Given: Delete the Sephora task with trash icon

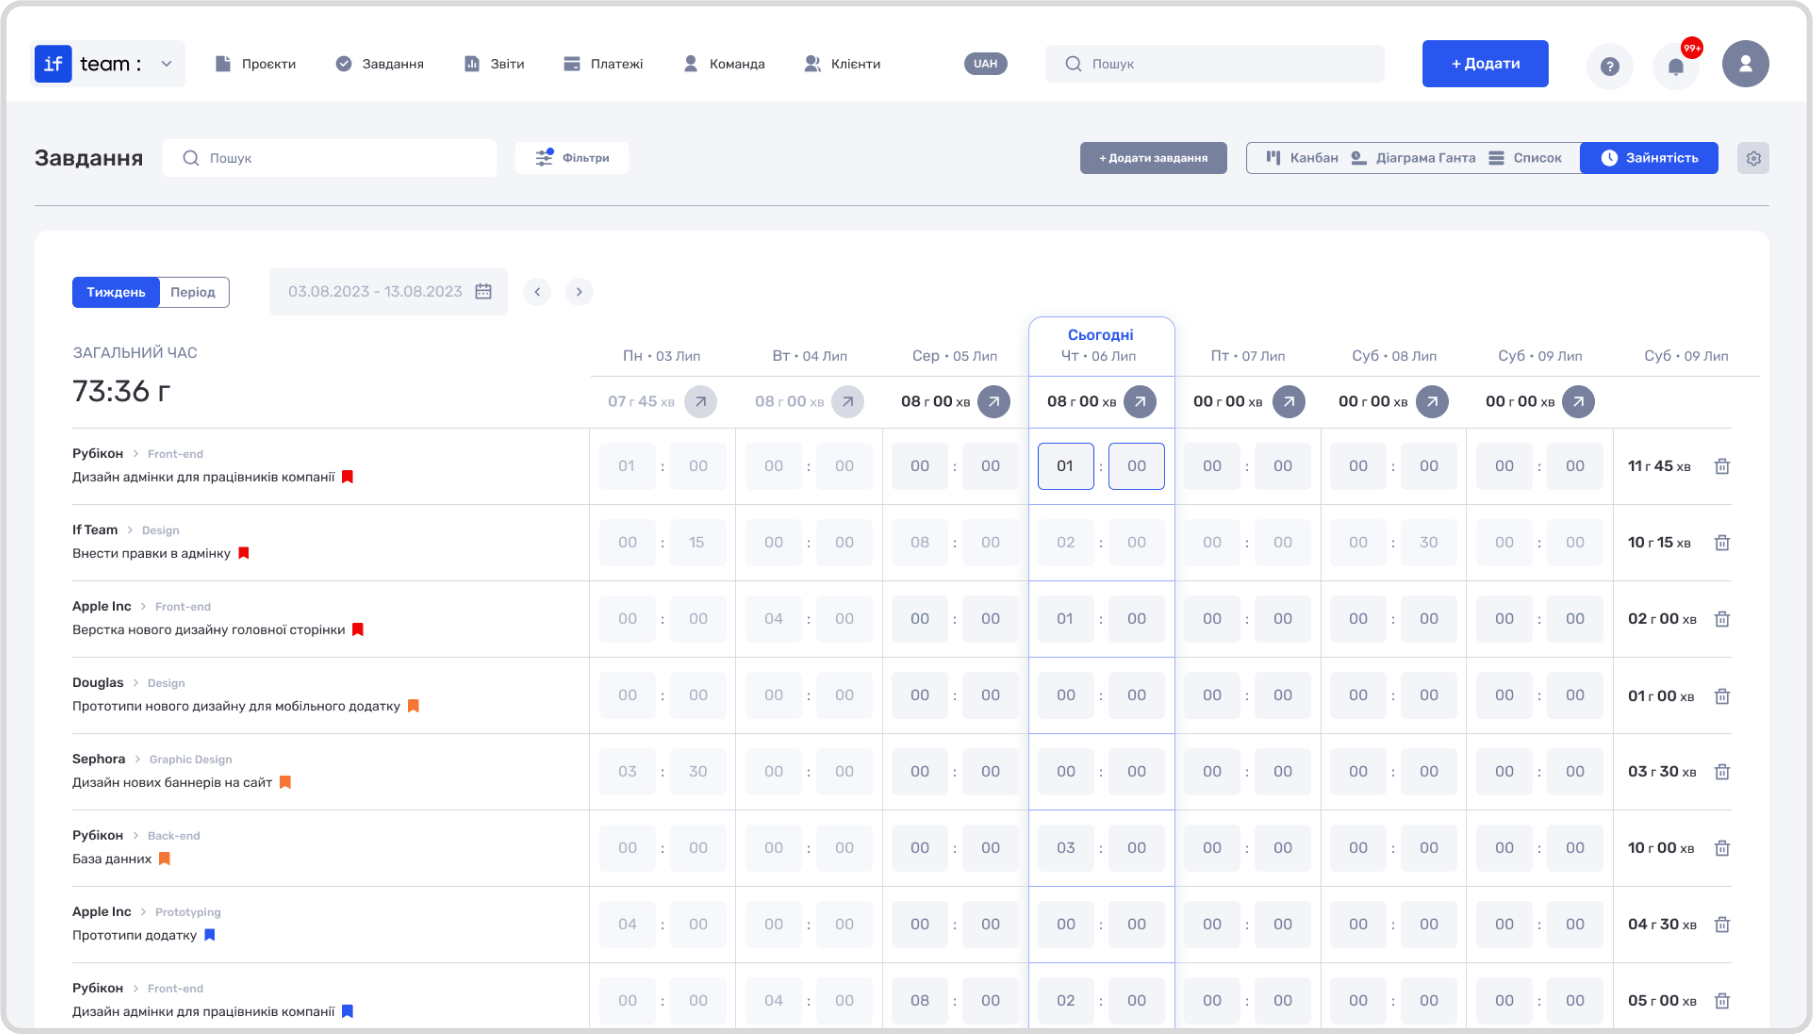Looking at the screenshot, I should click(1722, 772).
